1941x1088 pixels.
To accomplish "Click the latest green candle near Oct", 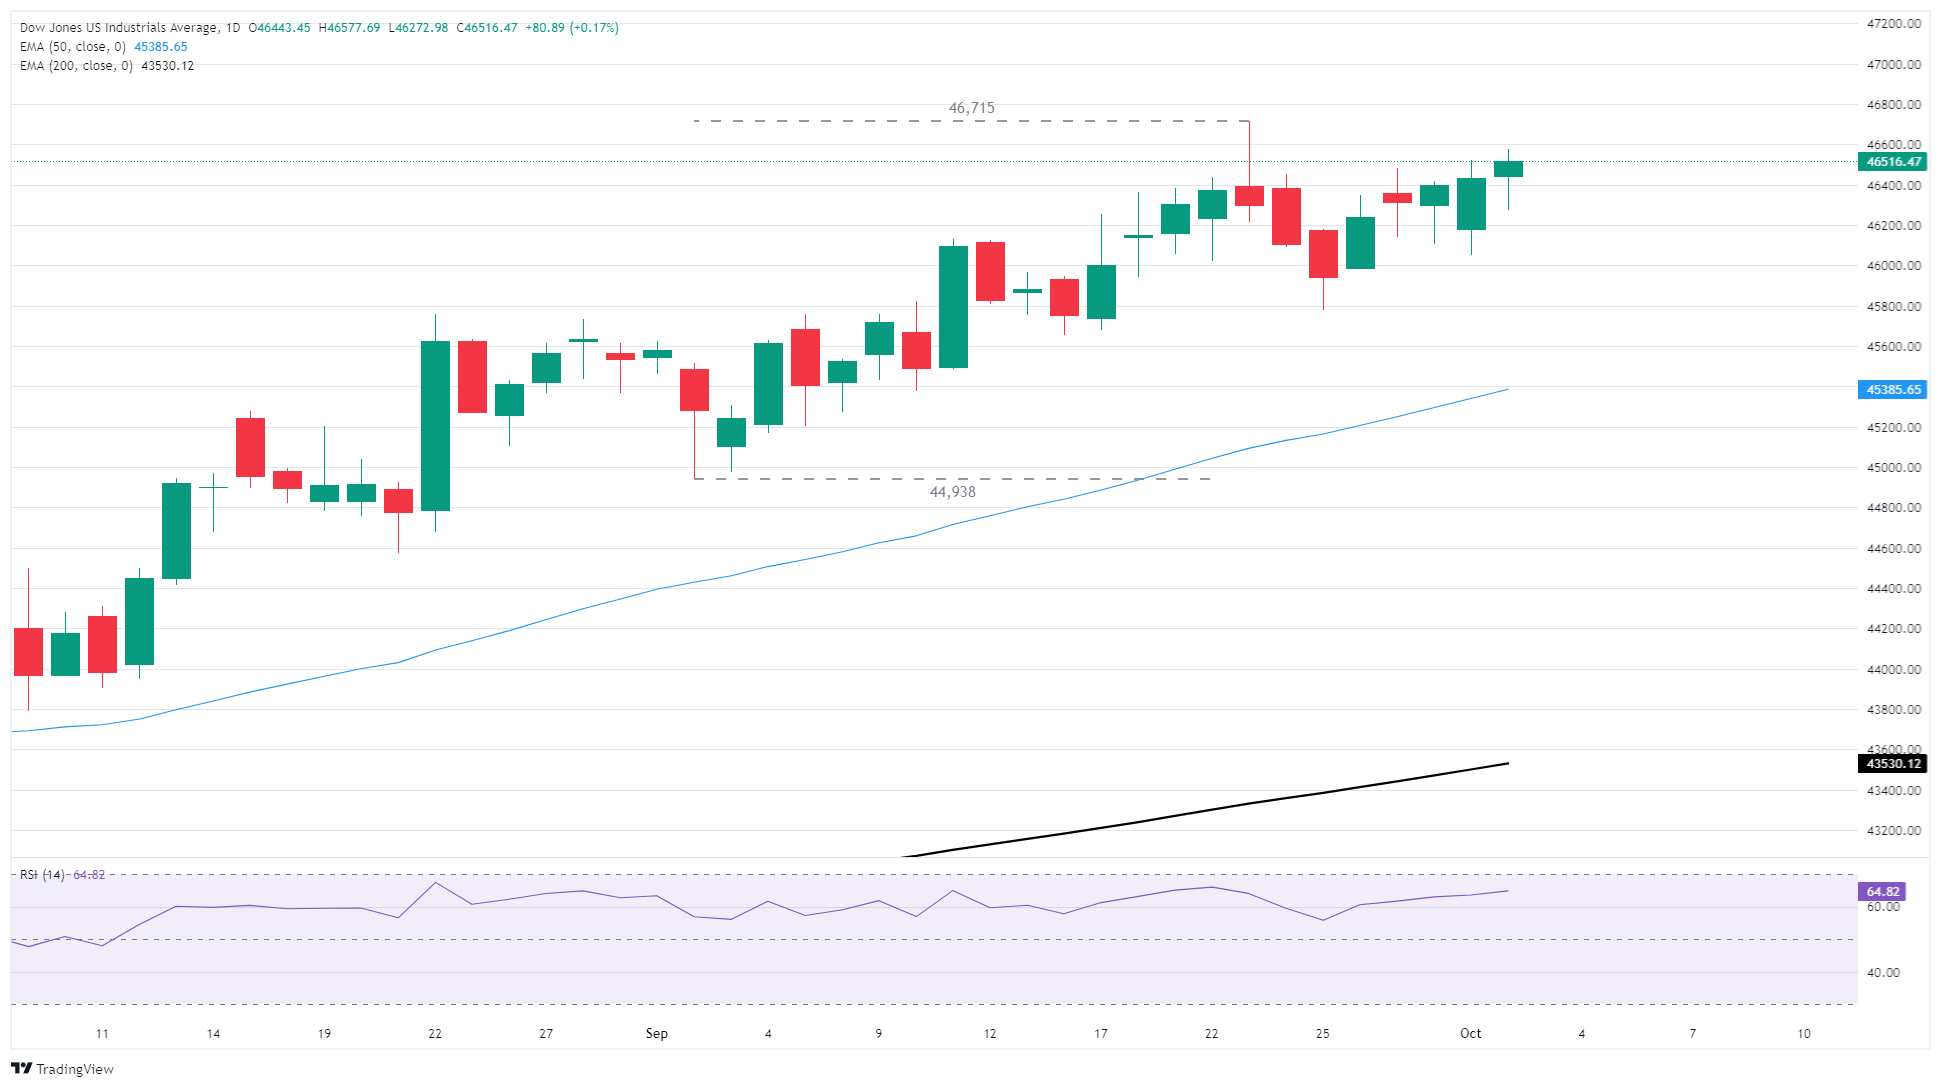I will 1508,169.
